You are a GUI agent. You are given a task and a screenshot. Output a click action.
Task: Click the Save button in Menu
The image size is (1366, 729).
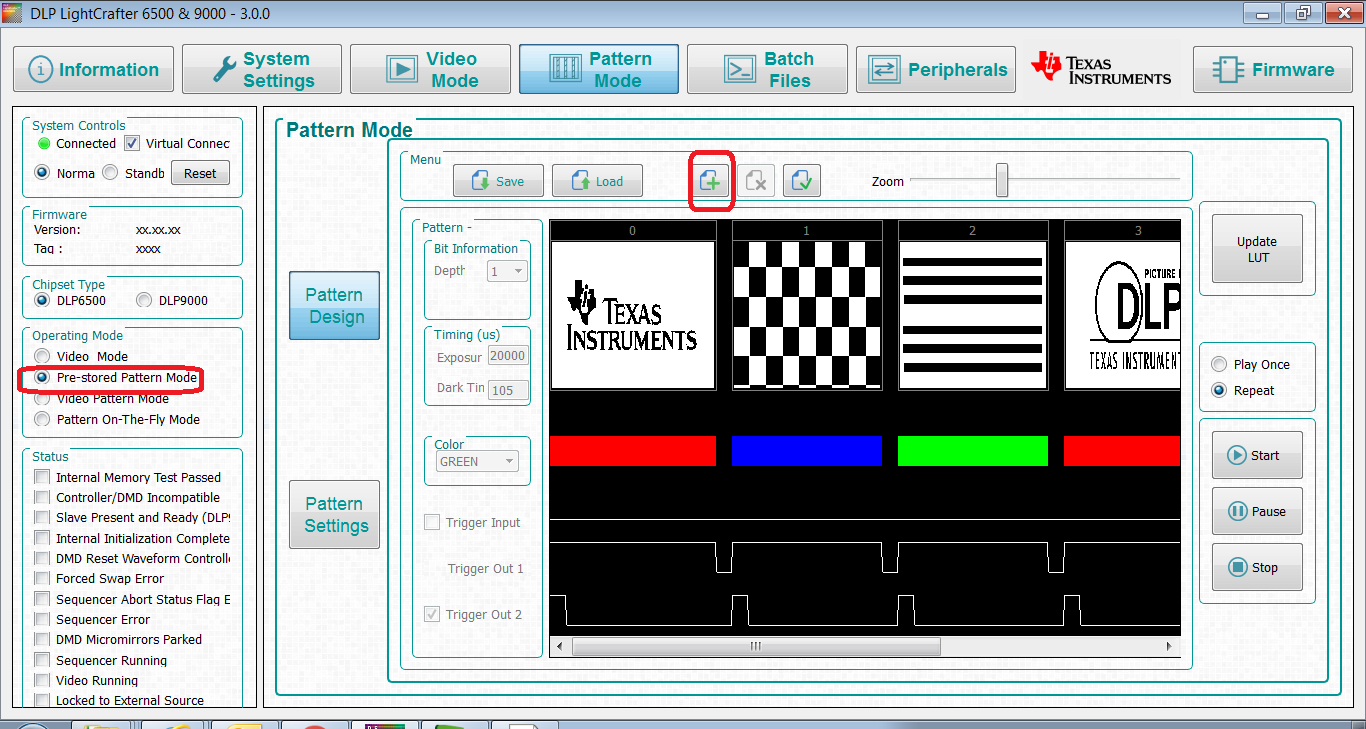click(x=498, y=181)
